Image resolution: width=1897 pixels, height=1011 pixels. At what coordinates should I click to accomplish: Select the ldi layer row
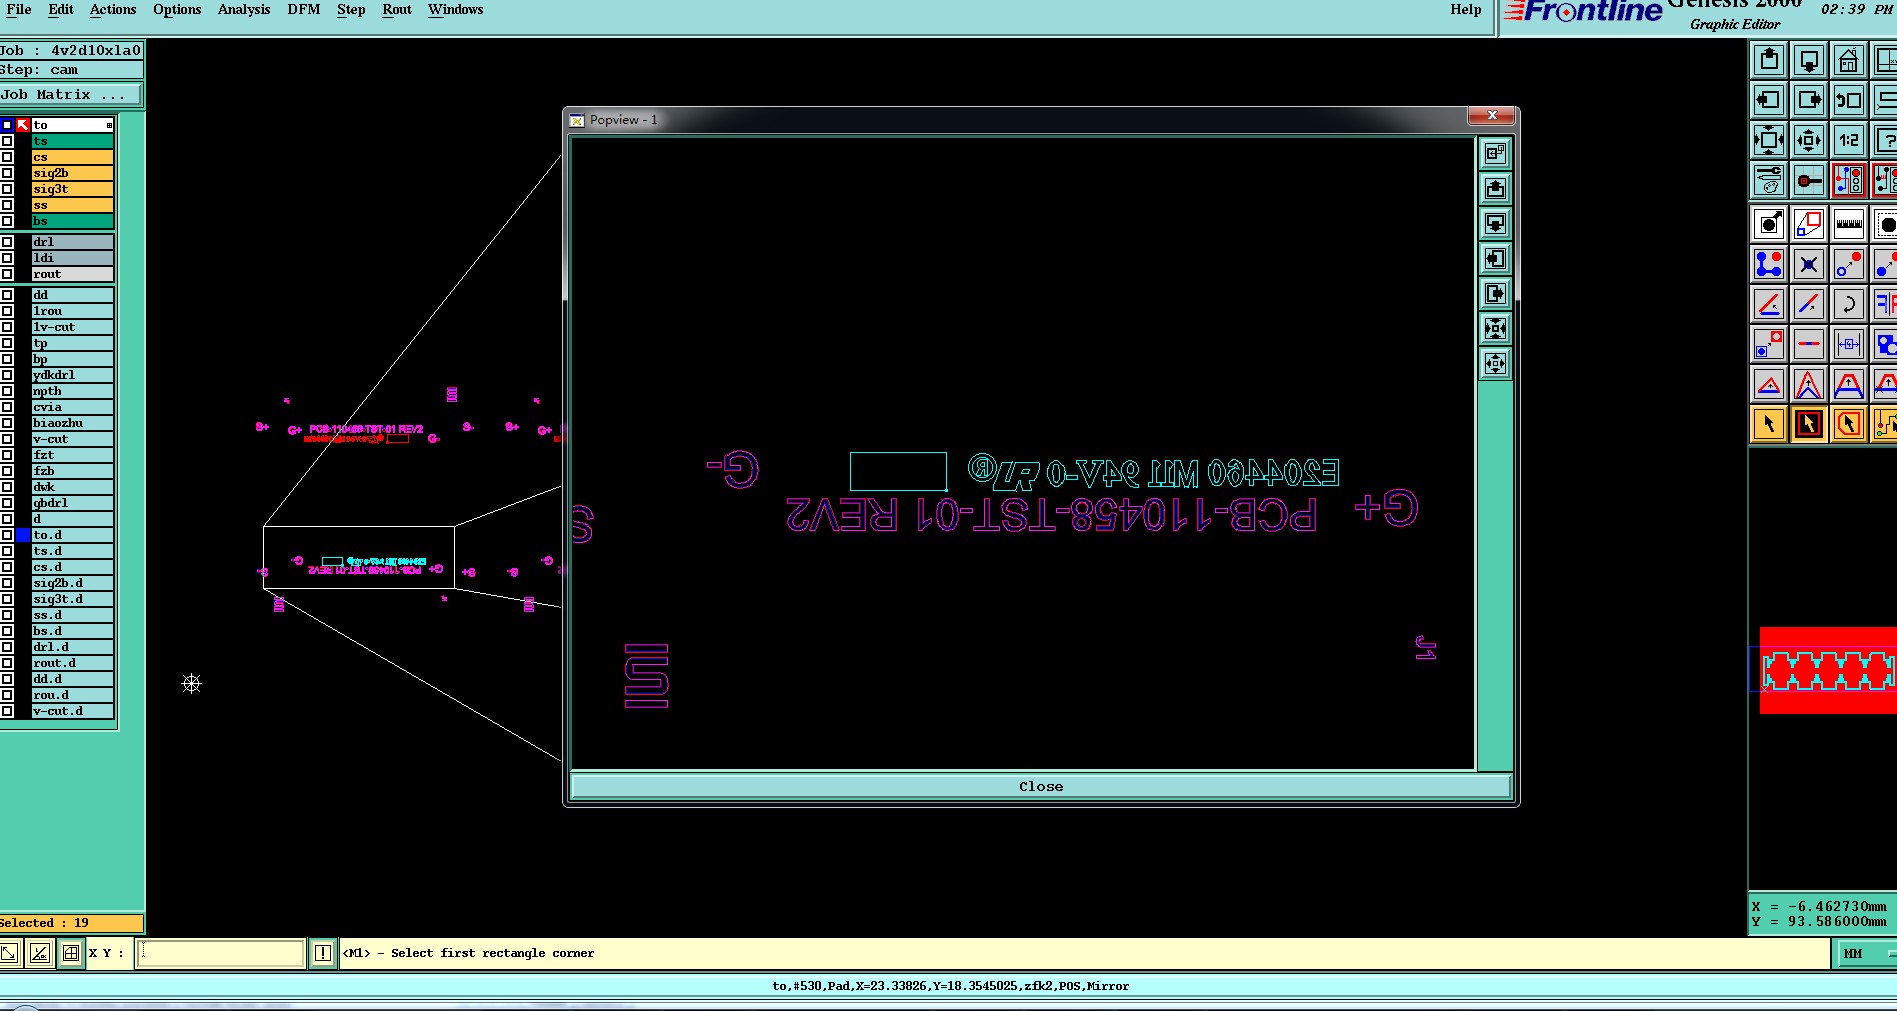(72, 258)
